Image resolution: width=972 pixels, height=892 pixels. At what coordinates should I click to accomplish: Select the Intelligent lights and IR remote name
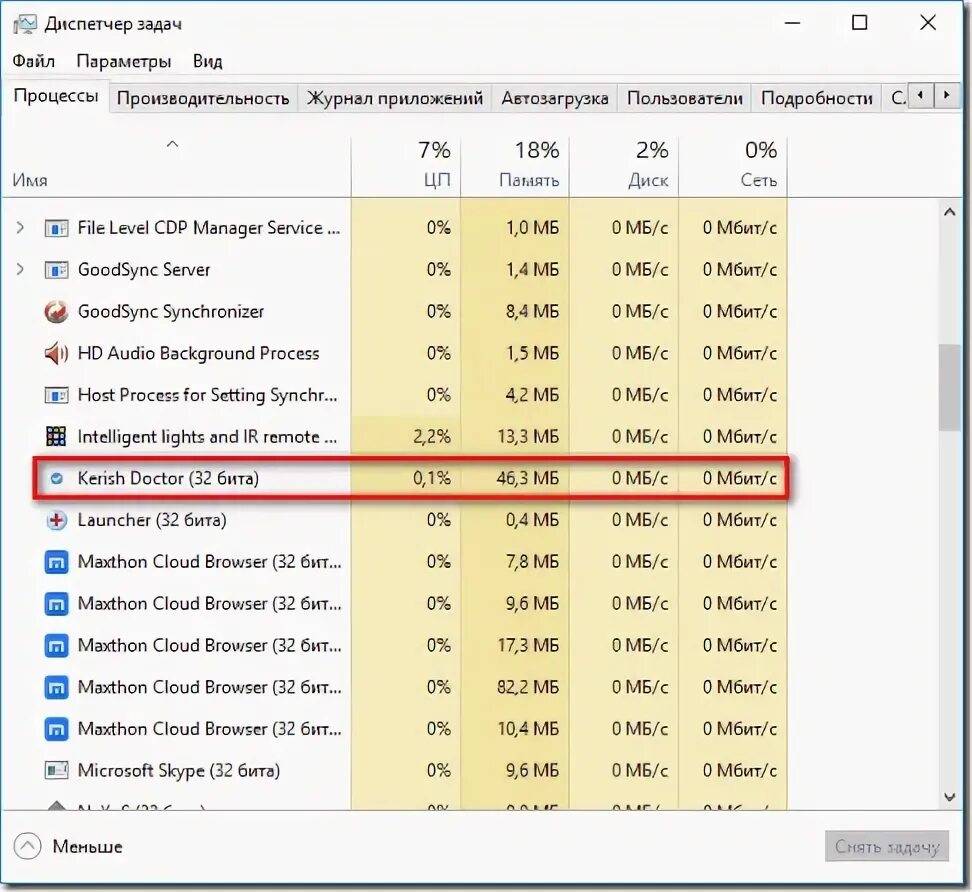(x=207, y=436)
